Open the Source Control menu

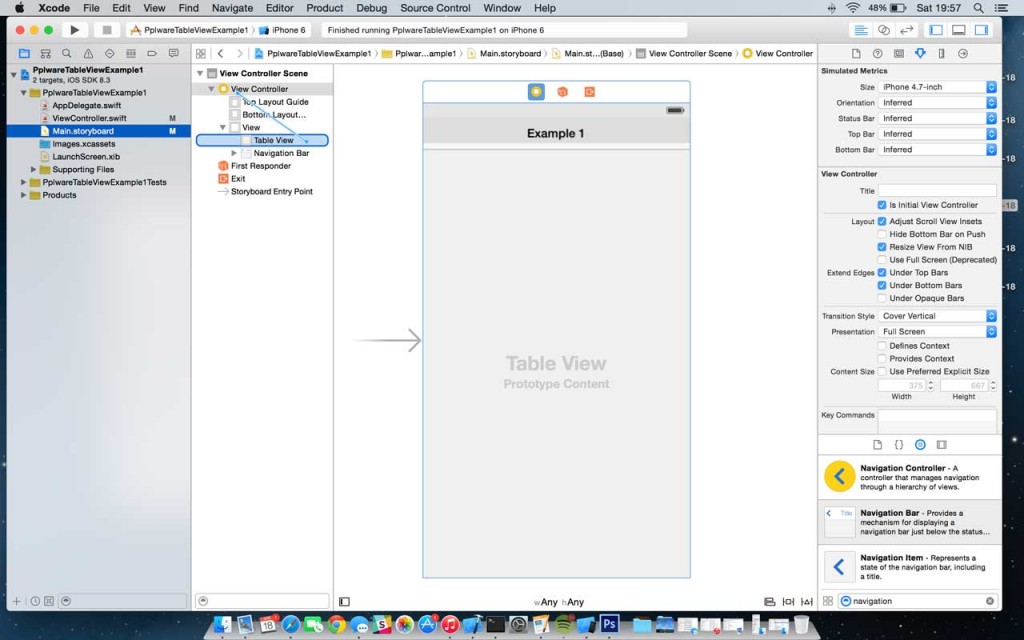pyautogui.click(x=435, y=8)
